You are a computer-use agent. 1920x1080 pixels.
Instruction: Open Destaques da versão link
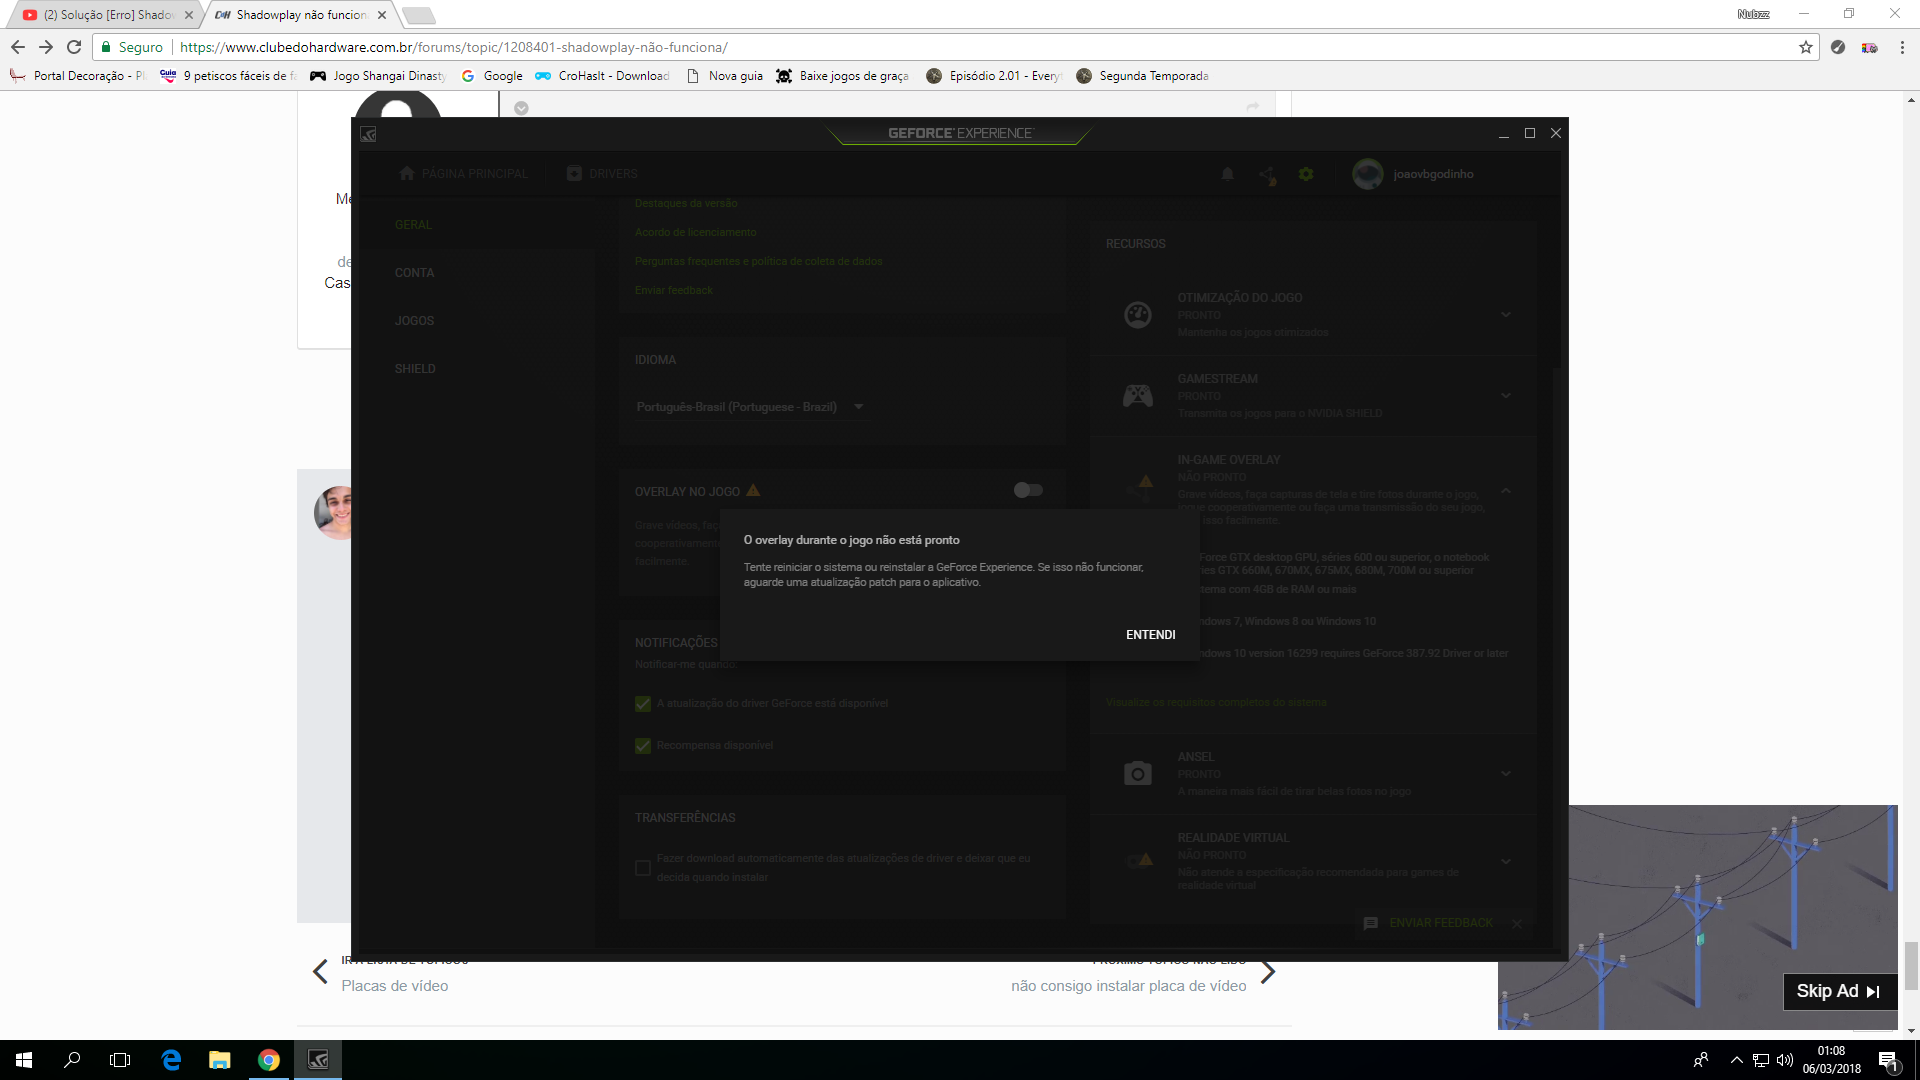[x=686, y=203]
